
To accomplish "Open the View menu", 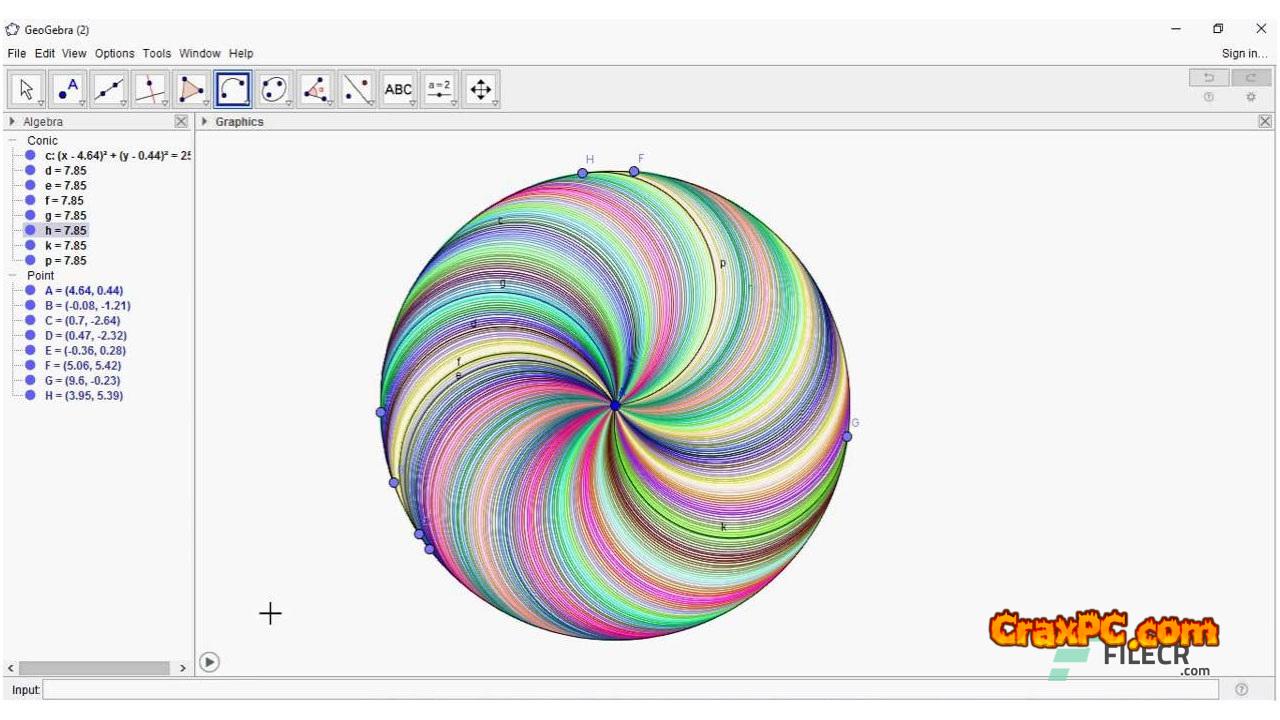I will coord(74,53).
